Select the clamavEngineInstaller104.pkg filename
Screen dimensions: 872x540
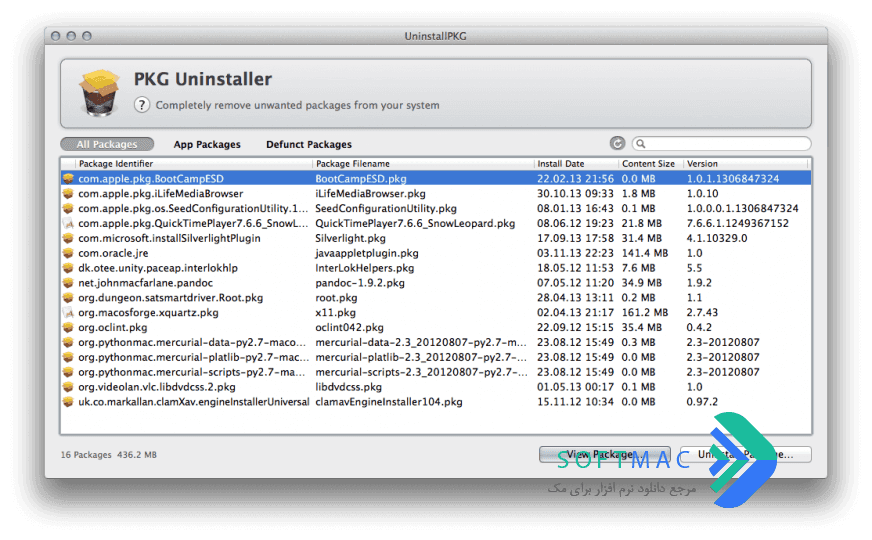pyautogui.click(x=389, y=402)
